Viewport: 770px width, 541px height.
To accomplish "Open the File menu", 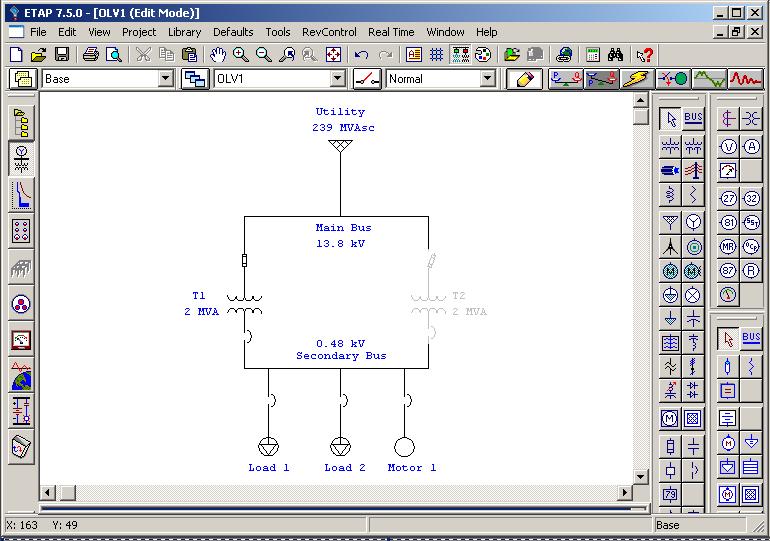I will pos(38,32).
